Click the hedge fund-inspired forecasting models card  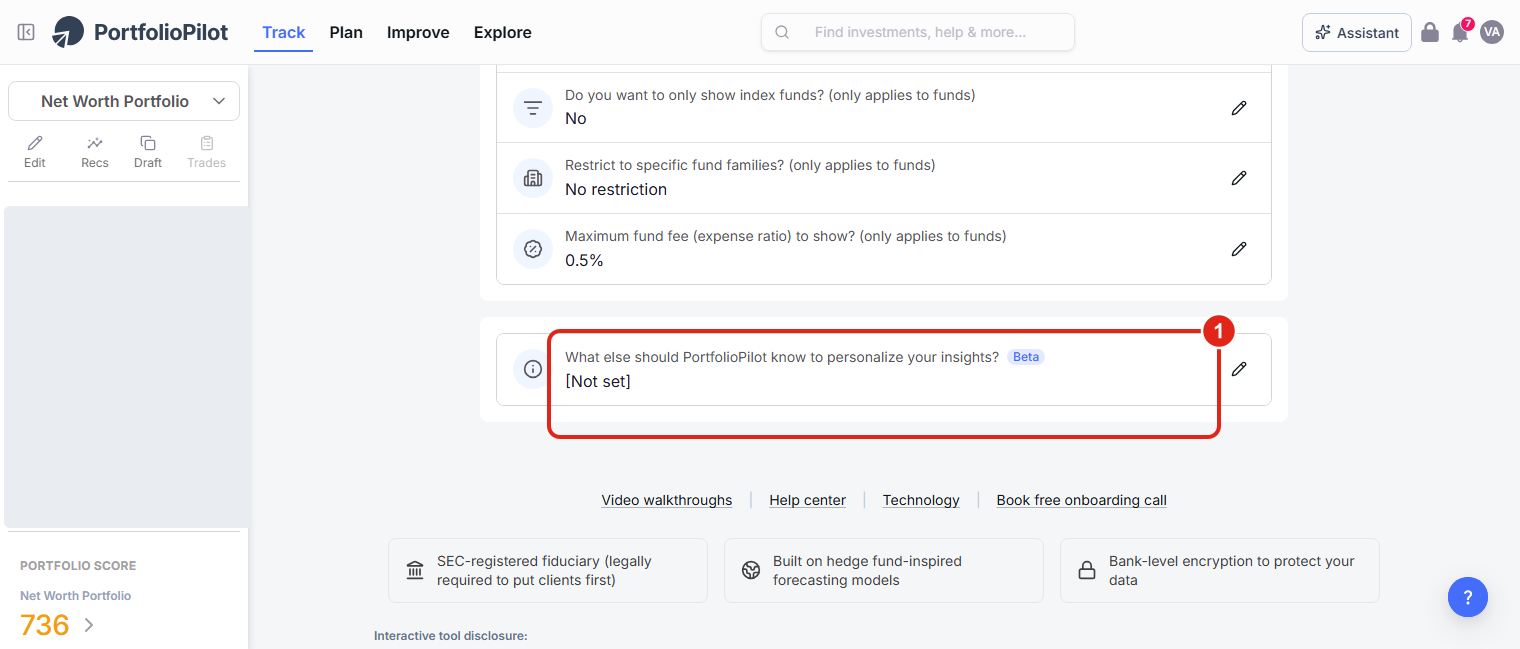(x=884, y=571)
